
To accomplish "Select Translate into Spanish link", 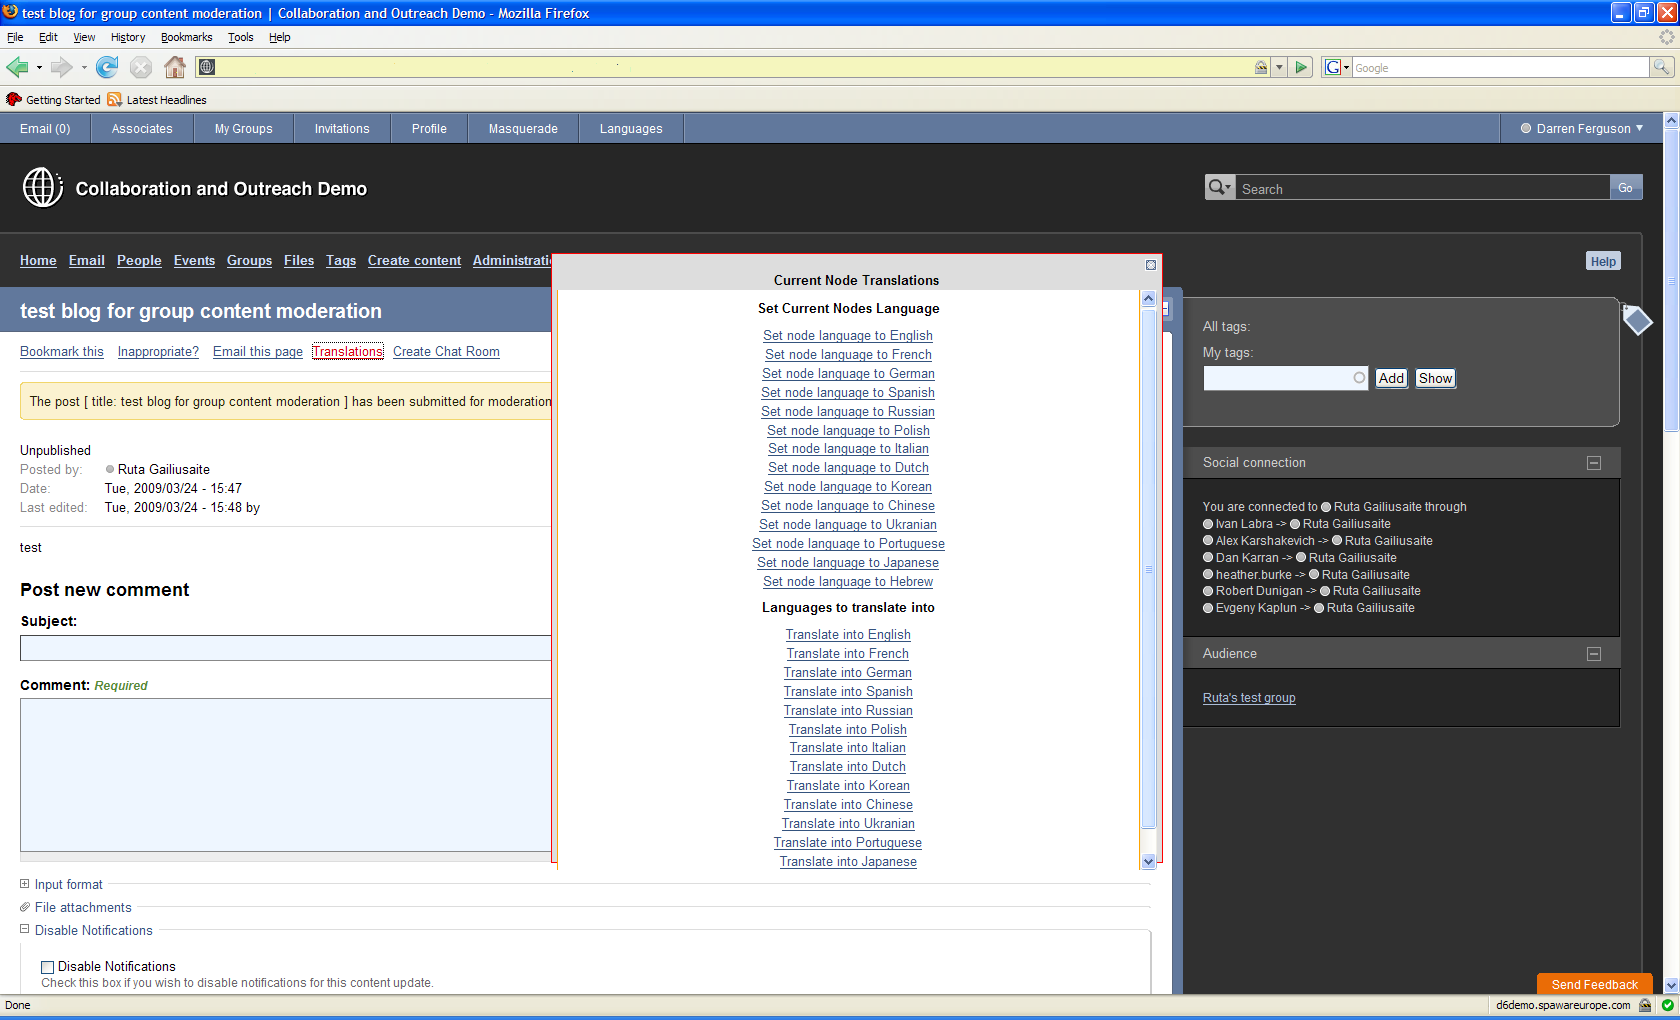I will (x=848, y=691).
